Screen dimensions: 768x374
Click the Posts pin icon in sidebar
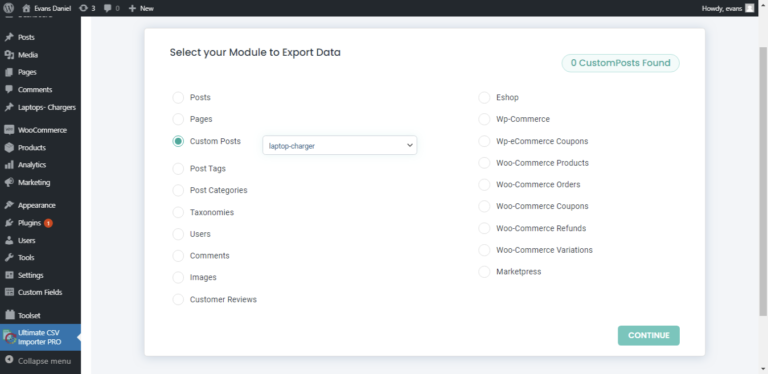click(9, 37)
